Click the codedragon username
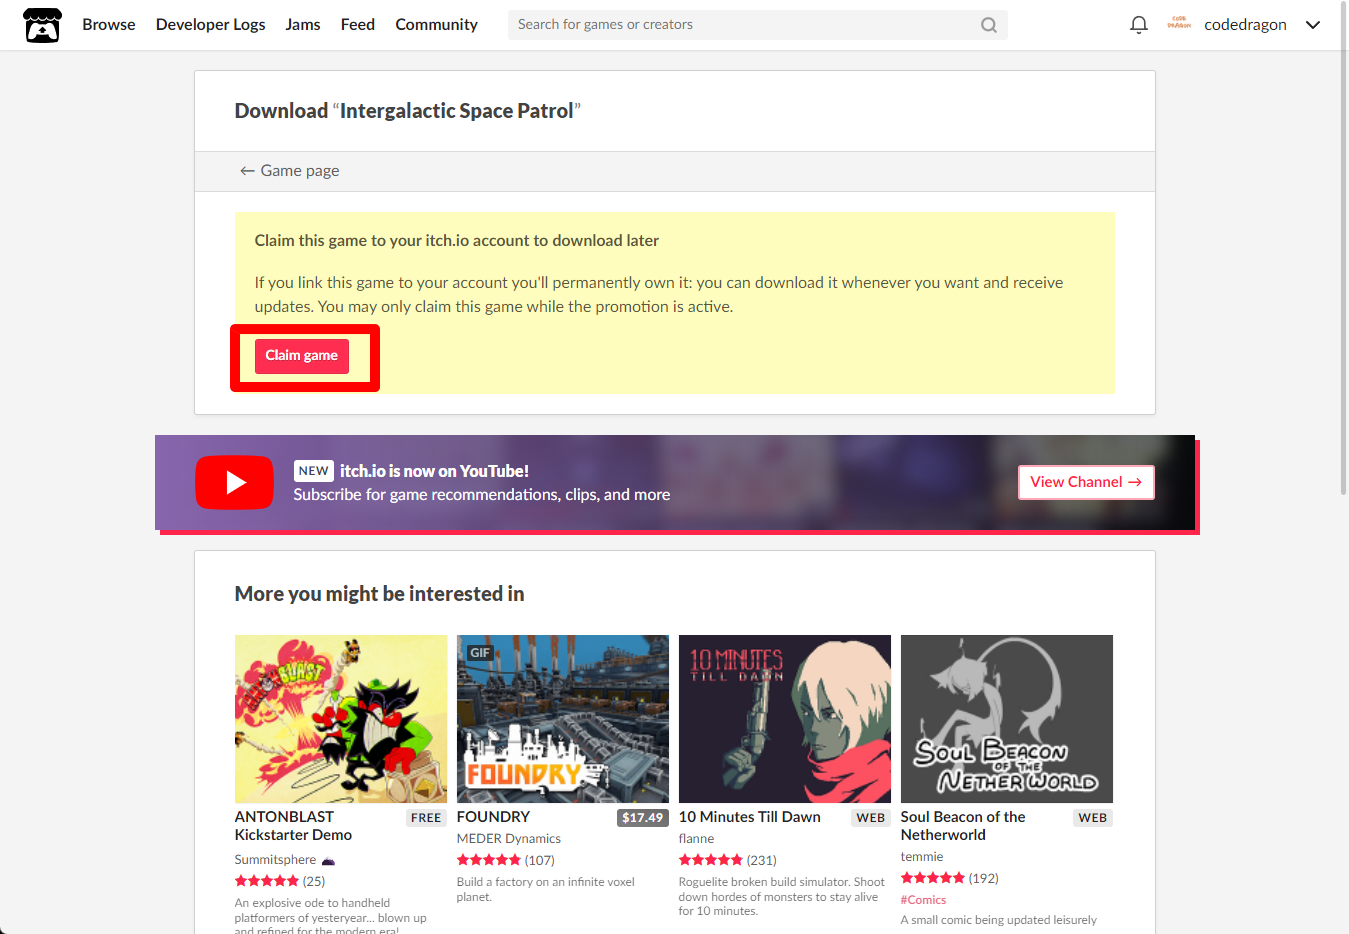Image resolution: width=1349 pixels, height=934 pixels. (x=1245, y=24)
